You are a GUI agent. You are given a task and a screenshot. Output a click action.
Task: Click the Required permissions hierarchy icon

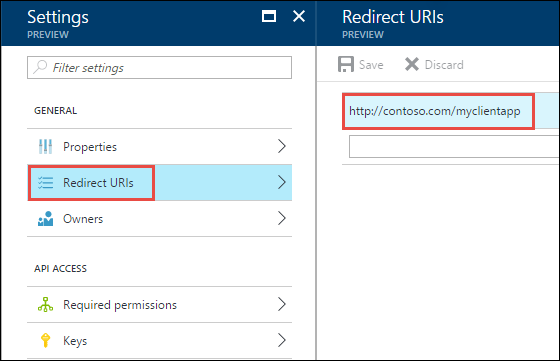45,305
